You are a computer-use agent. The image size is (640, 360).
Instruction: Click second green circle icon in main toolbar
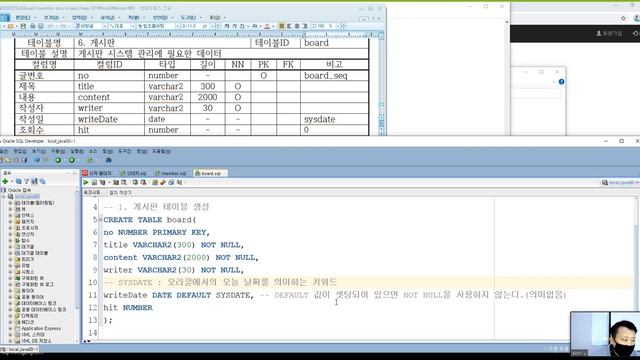click(72, 160)
